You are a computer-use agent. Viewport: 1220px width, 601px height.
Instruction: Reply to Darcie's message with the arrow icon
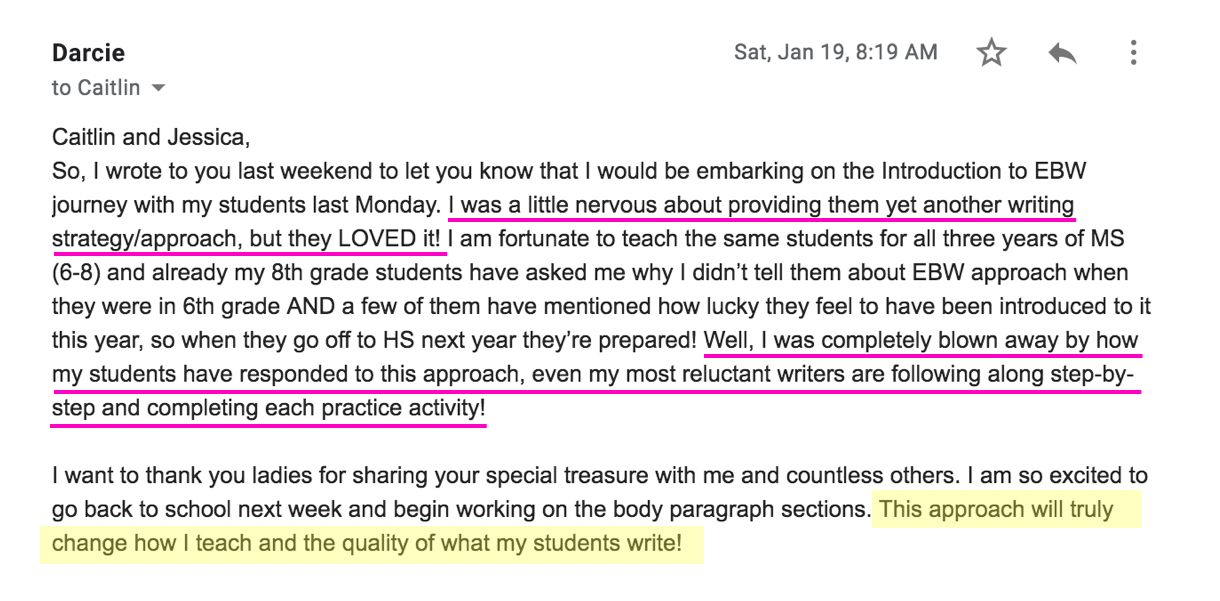(x=1062, y=54)
